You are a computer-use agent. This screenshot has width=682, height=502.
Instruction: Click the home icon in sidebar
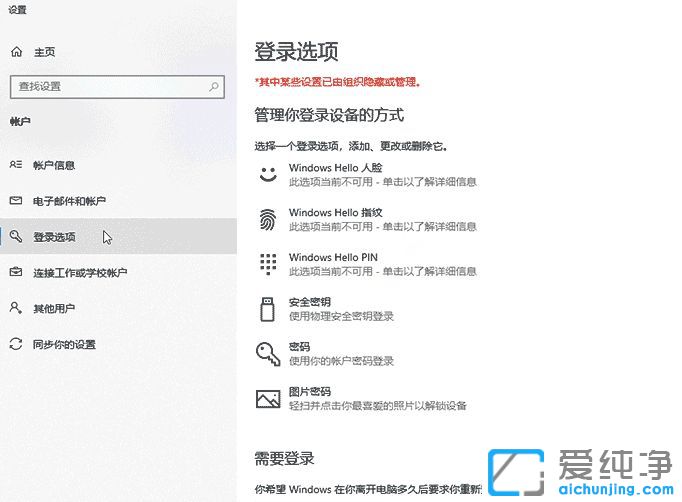16,52
